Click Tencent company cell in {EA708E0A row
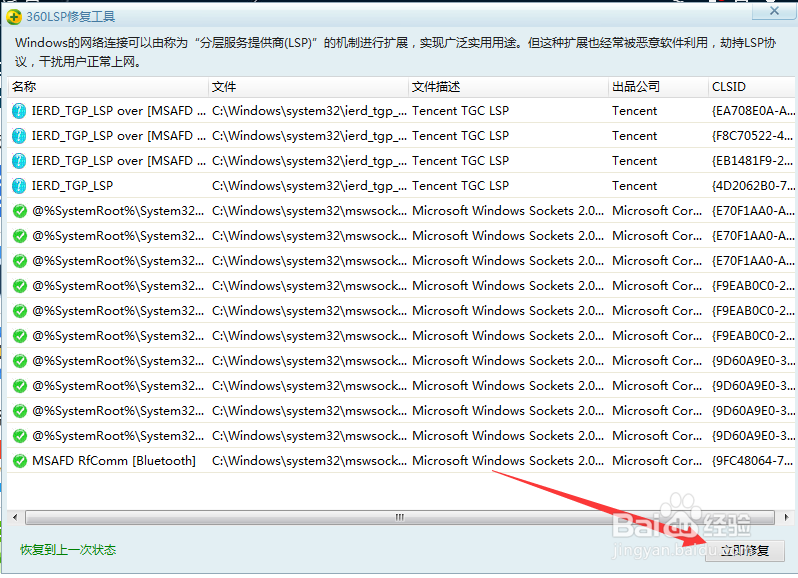 coord(635,110)
